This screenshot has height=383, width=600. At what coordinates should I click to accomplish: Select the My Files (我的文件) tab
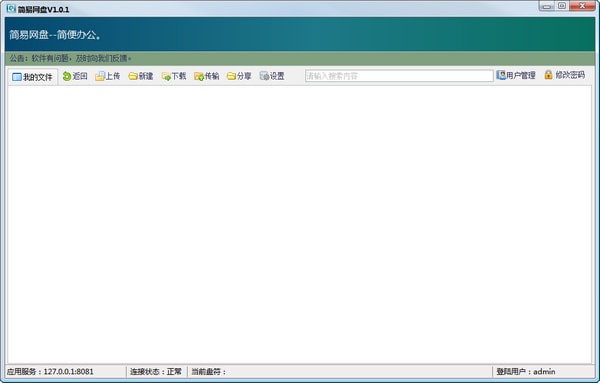click(x=33, y=77)
